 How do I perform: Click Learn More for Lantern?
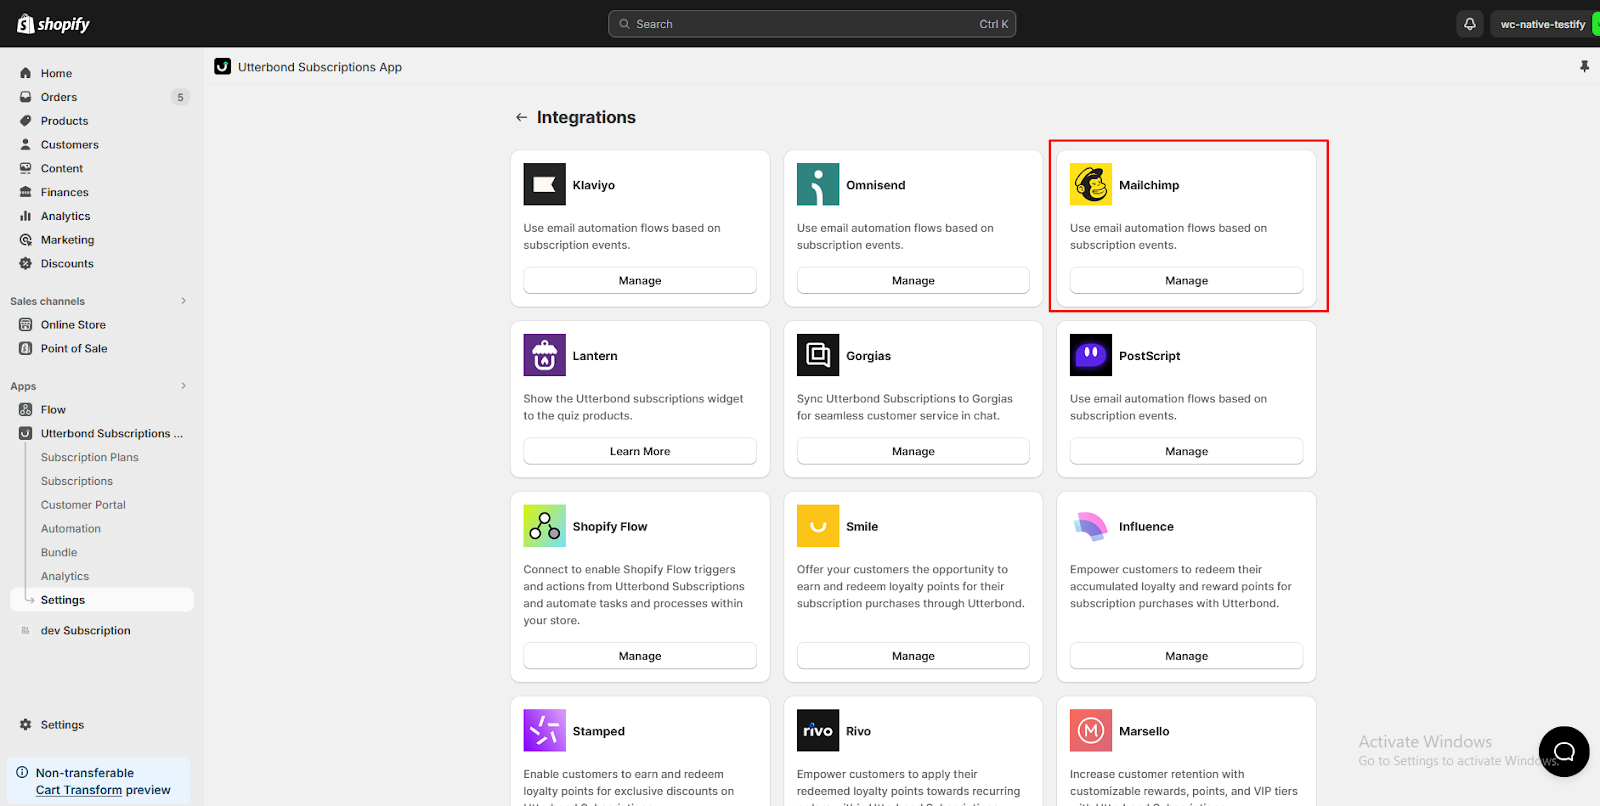[x=640, y=451]
